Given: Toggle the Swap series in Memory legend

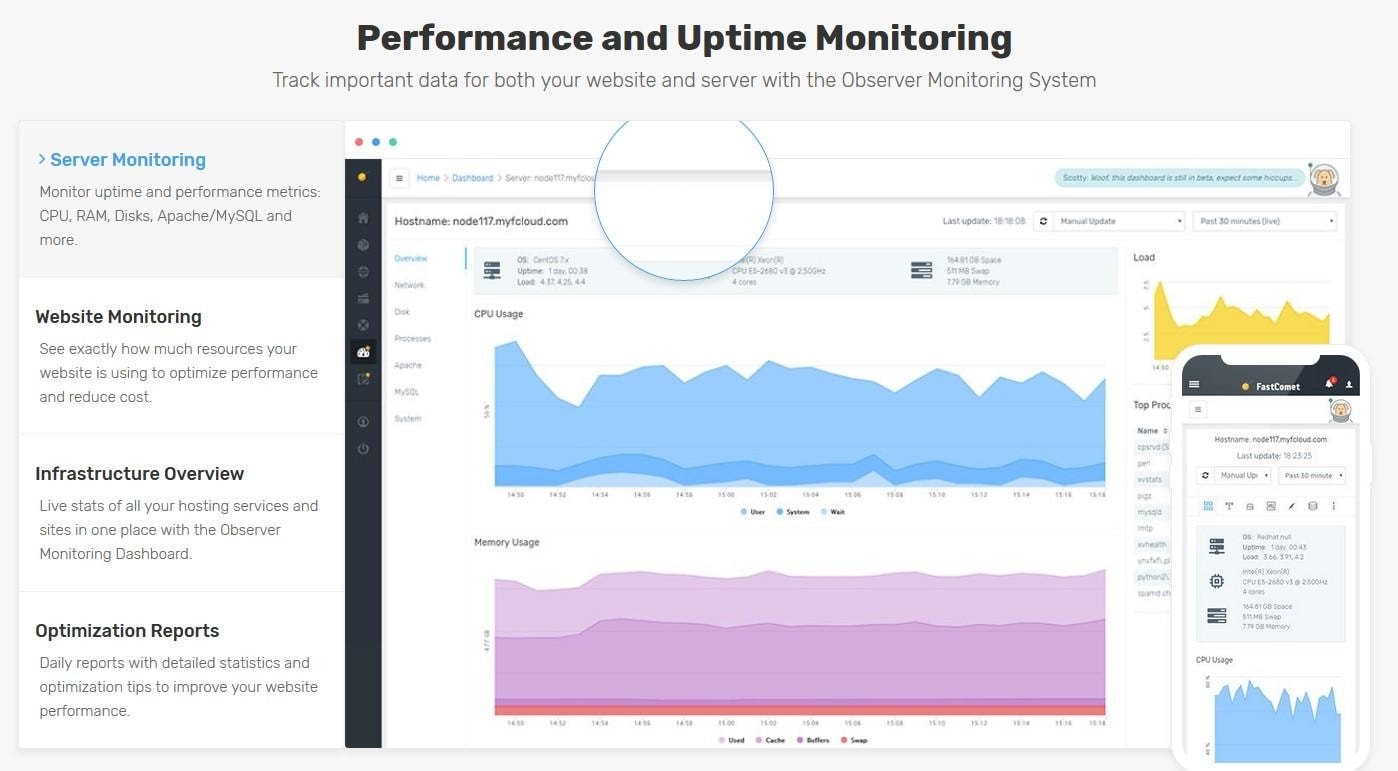Looking at the screenshot, I should [x=853, y=741].
